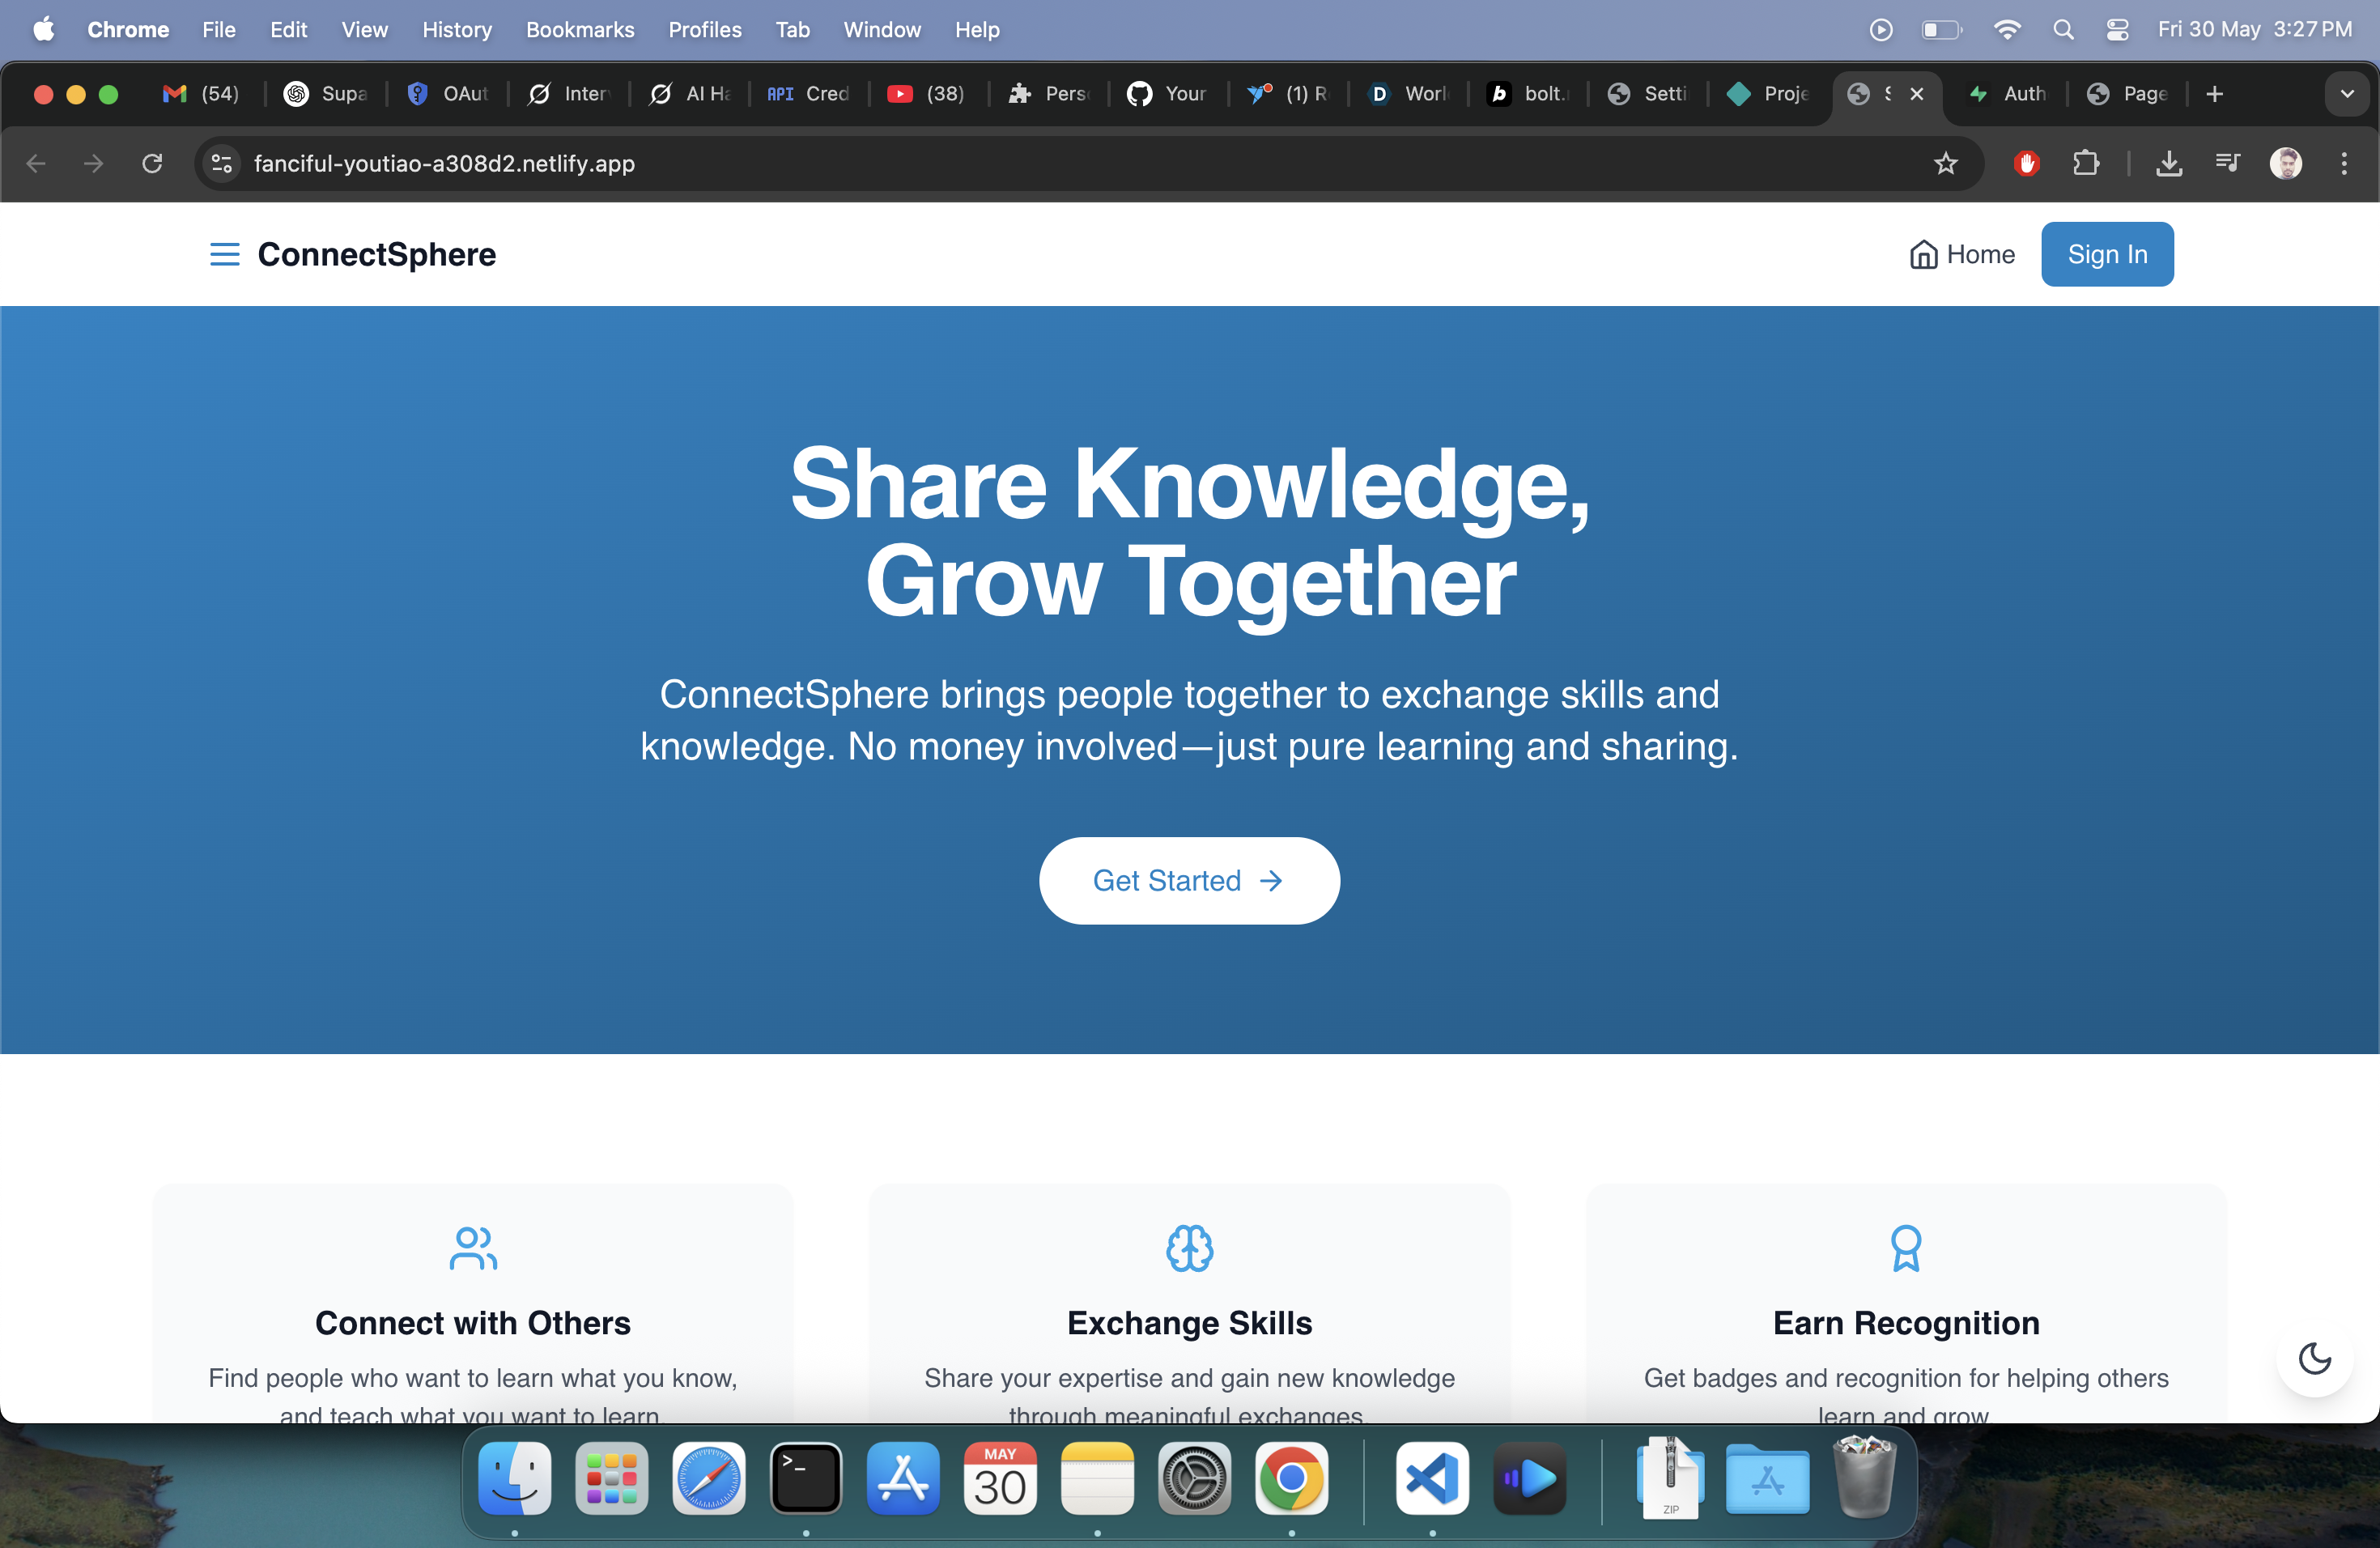Click the Get Started button
2380x1548 pixels.
1188,880
